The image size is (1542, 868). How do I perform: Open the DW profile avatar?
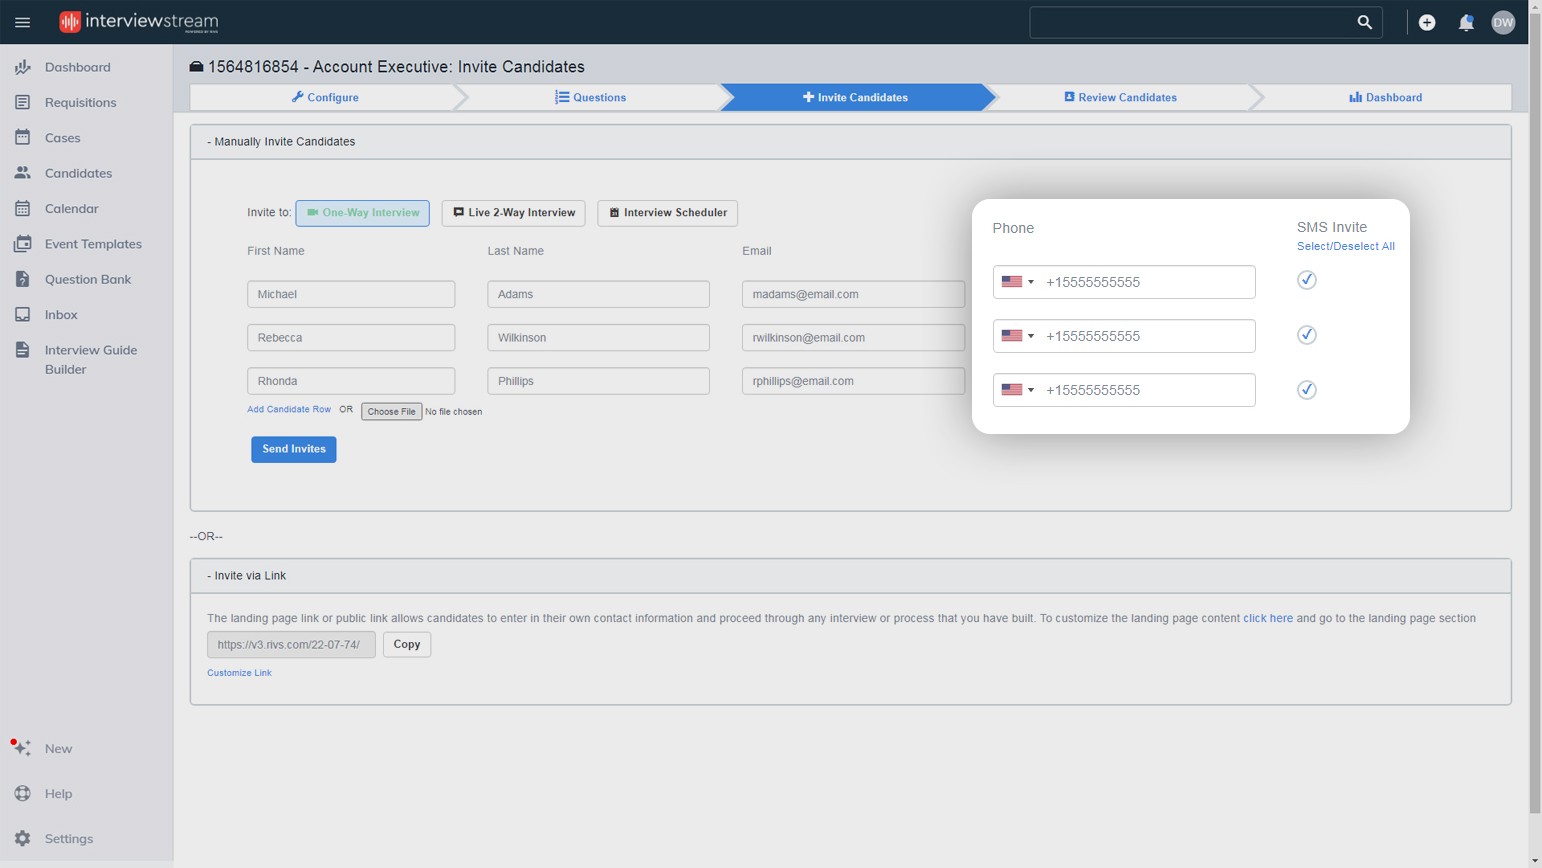1503,21
